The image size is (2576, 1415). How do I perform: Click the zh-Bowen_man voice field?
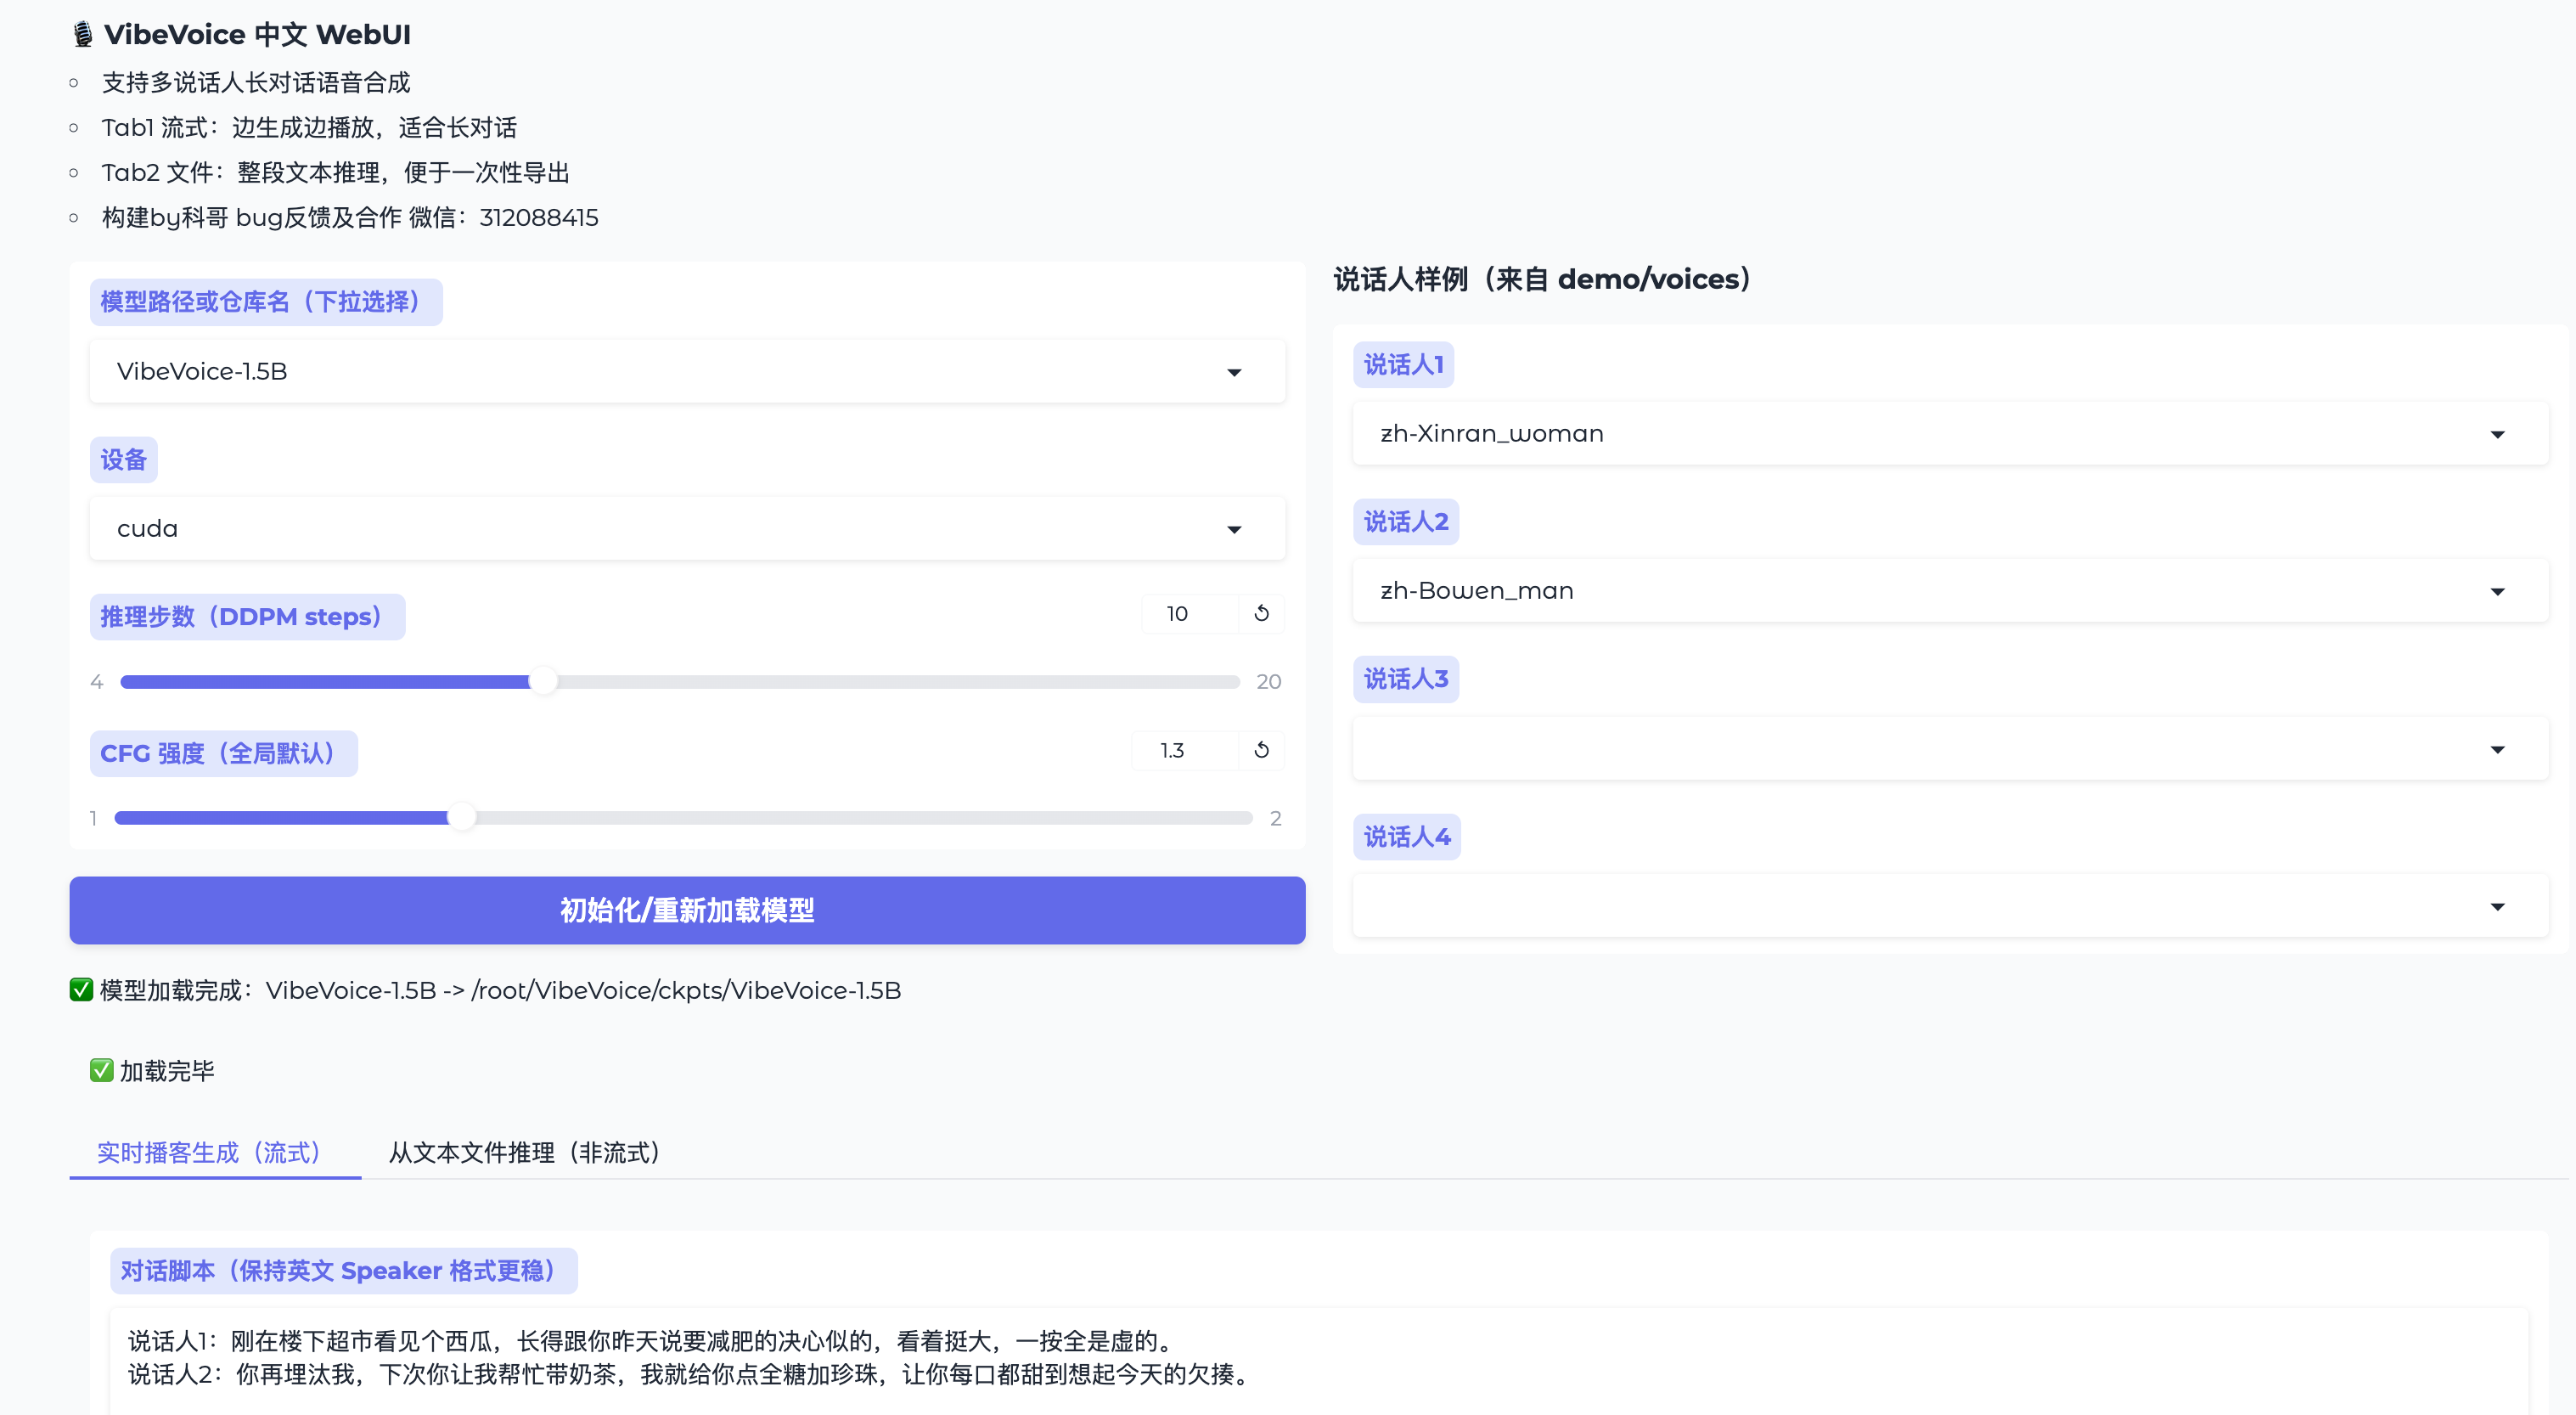tap(1950, 591)
